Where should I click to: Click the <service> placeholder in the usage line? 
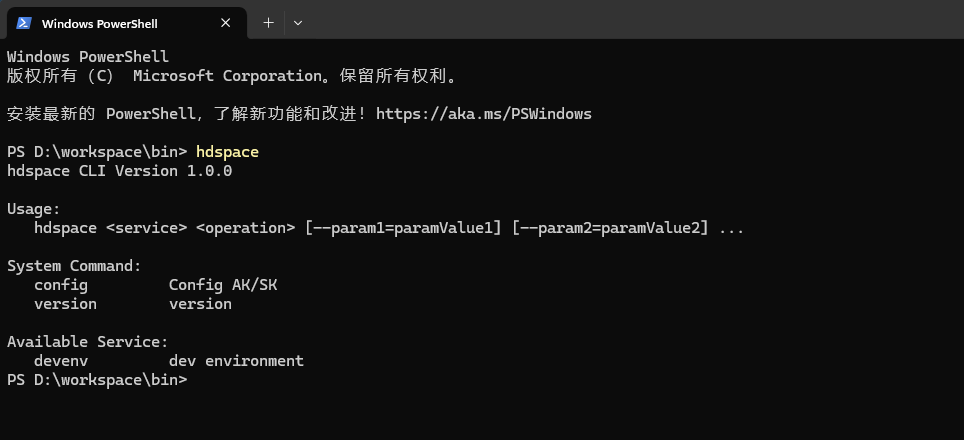pyautogui.click(x=146, y=228)
